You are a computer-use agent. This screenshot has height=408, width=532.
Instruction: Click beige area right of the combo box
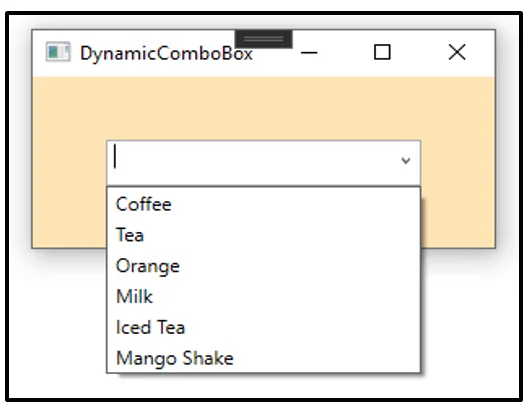tap(458, 163)
